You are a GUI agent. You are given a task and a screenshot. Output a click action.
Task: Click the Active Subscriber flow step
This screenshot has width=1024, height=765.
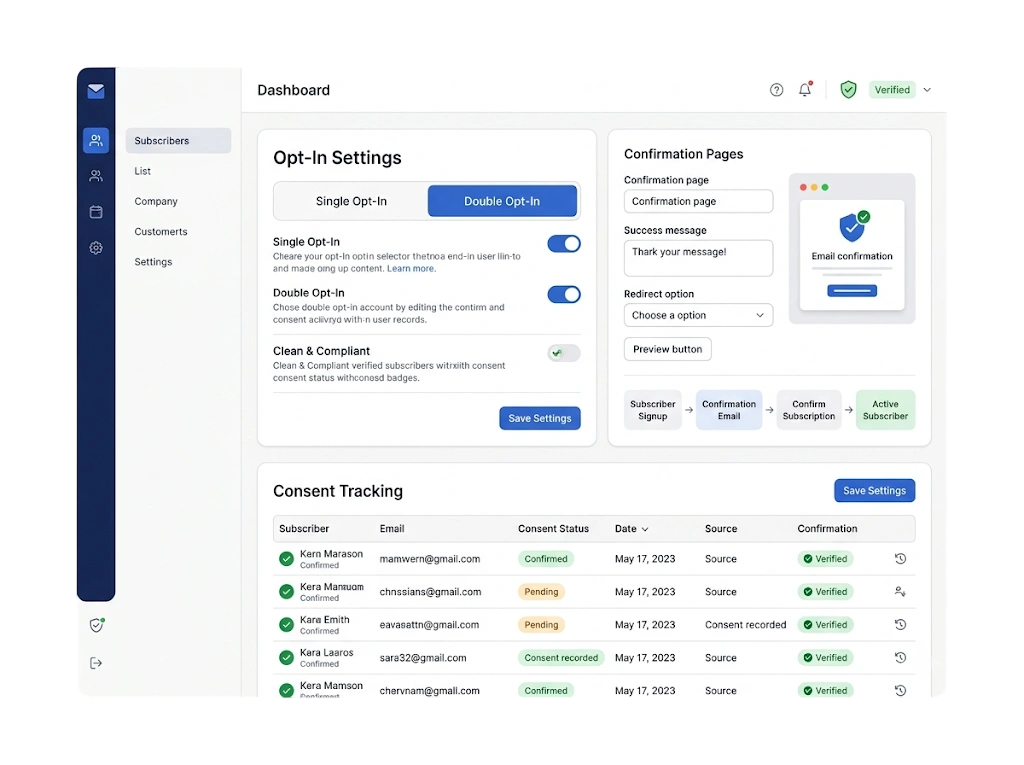886,410
